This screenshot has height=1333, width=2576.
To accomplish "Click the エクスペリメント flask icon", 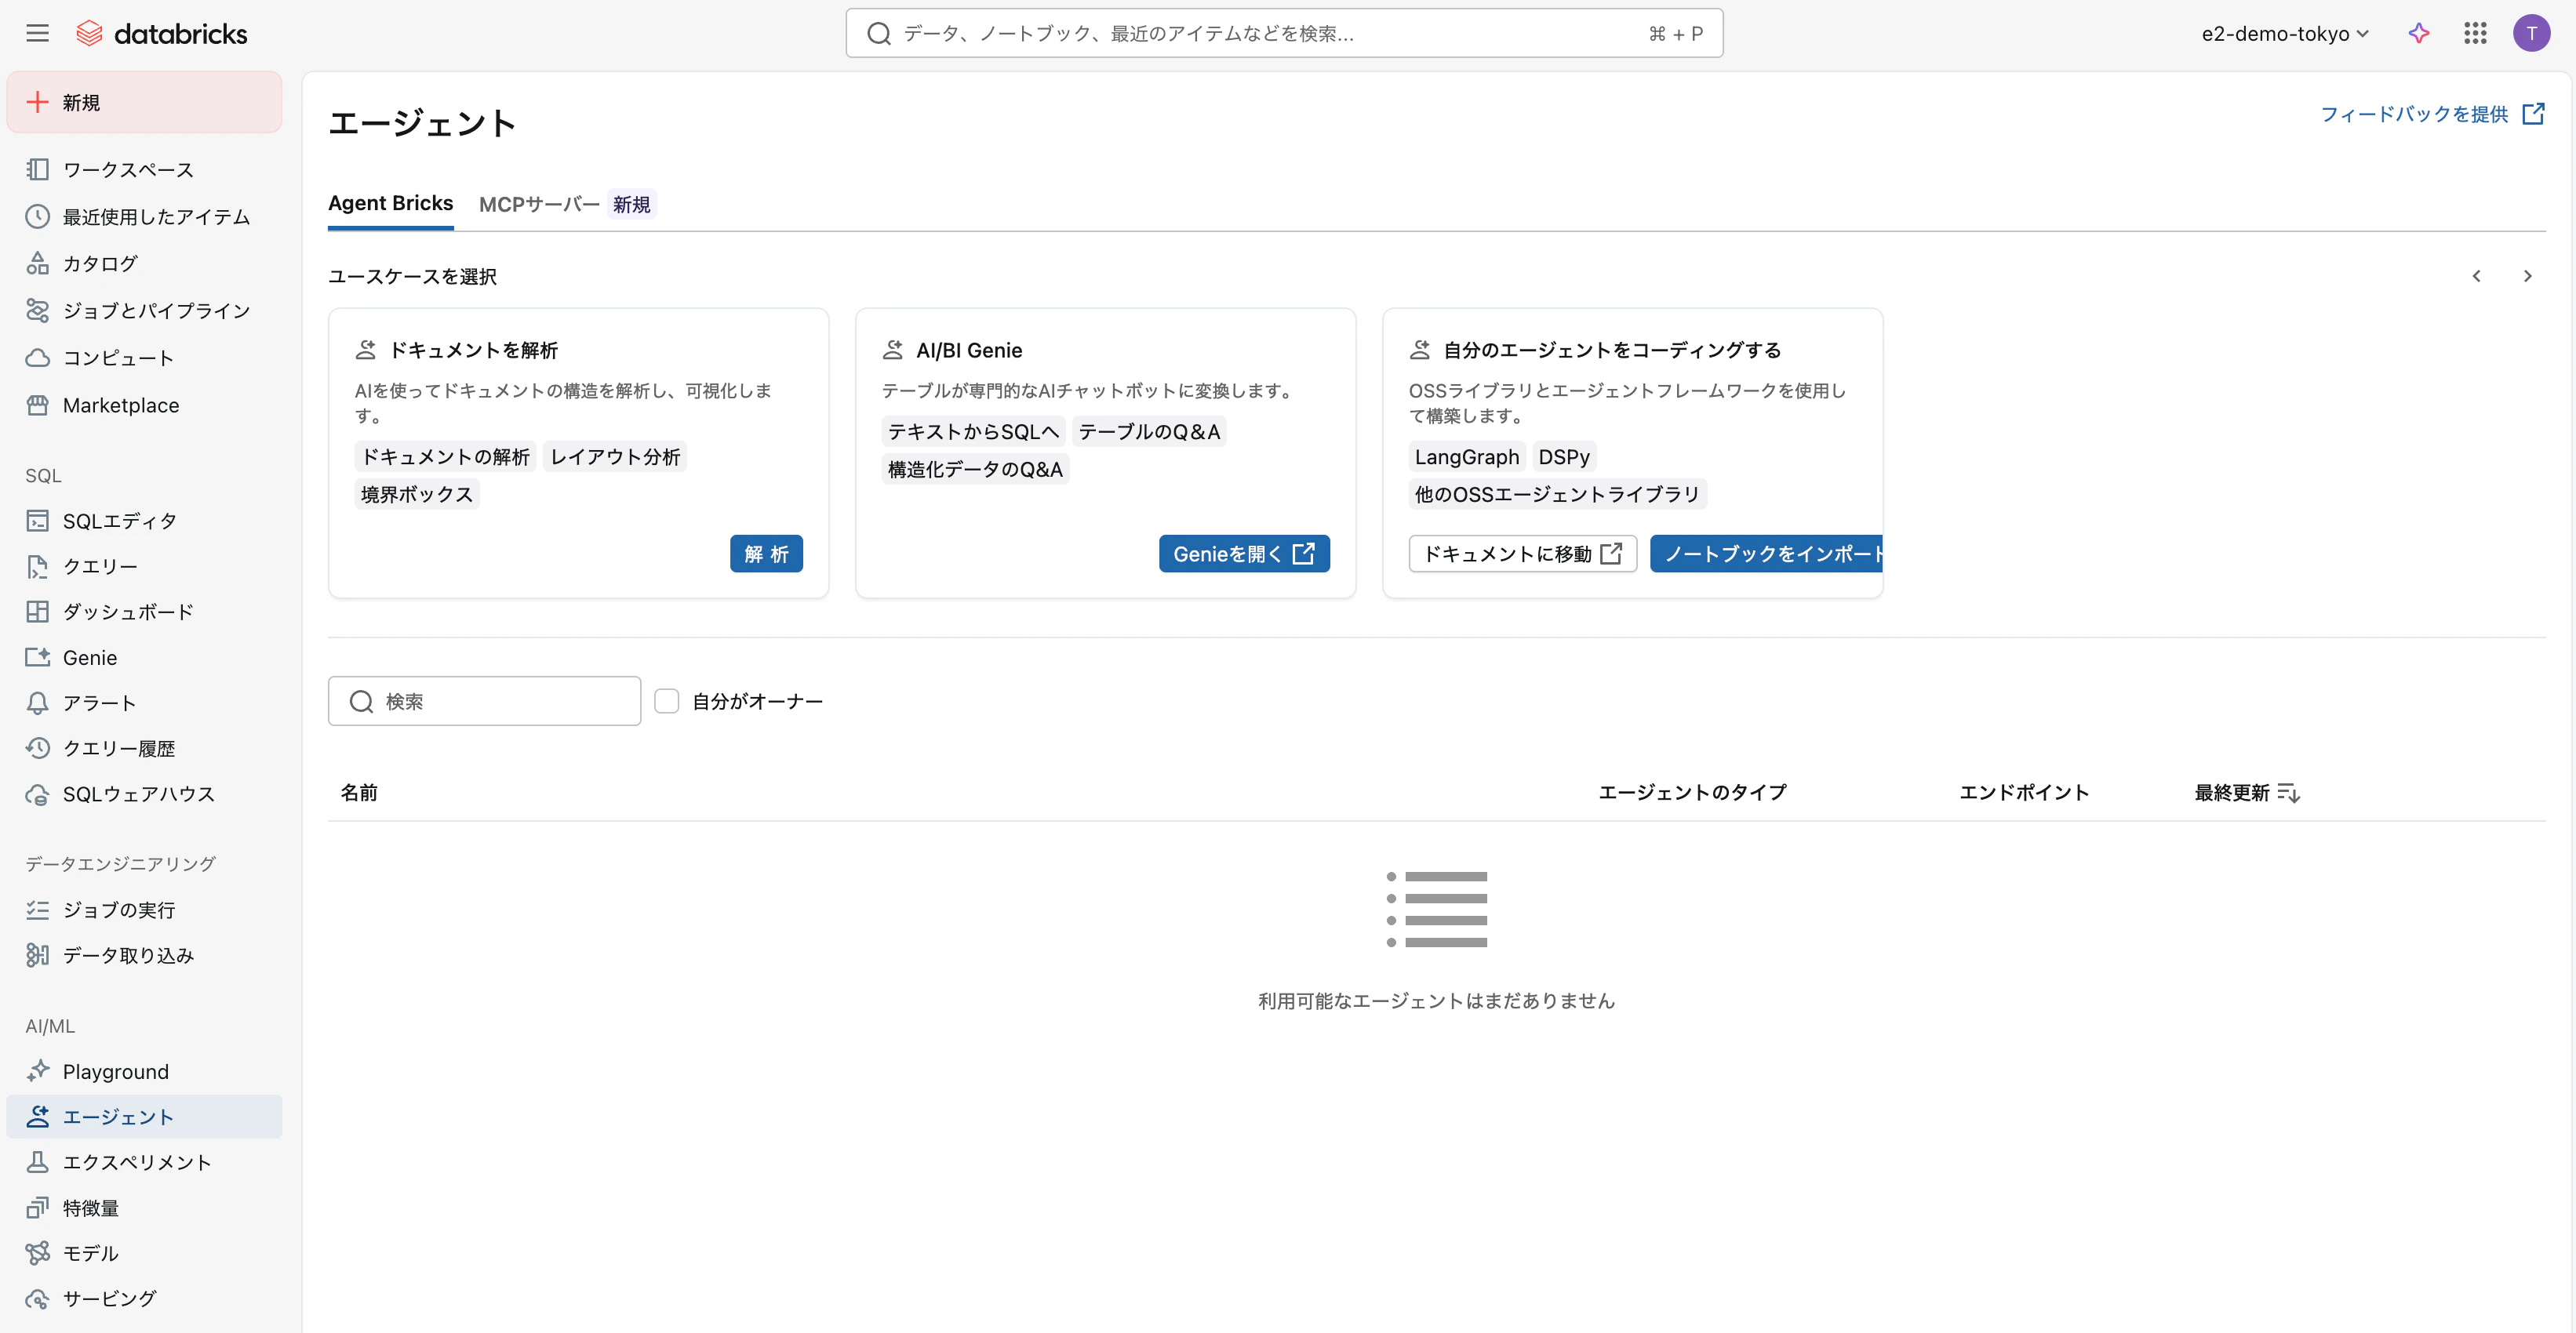I will pyautogui.click(x=37, y=1162).
